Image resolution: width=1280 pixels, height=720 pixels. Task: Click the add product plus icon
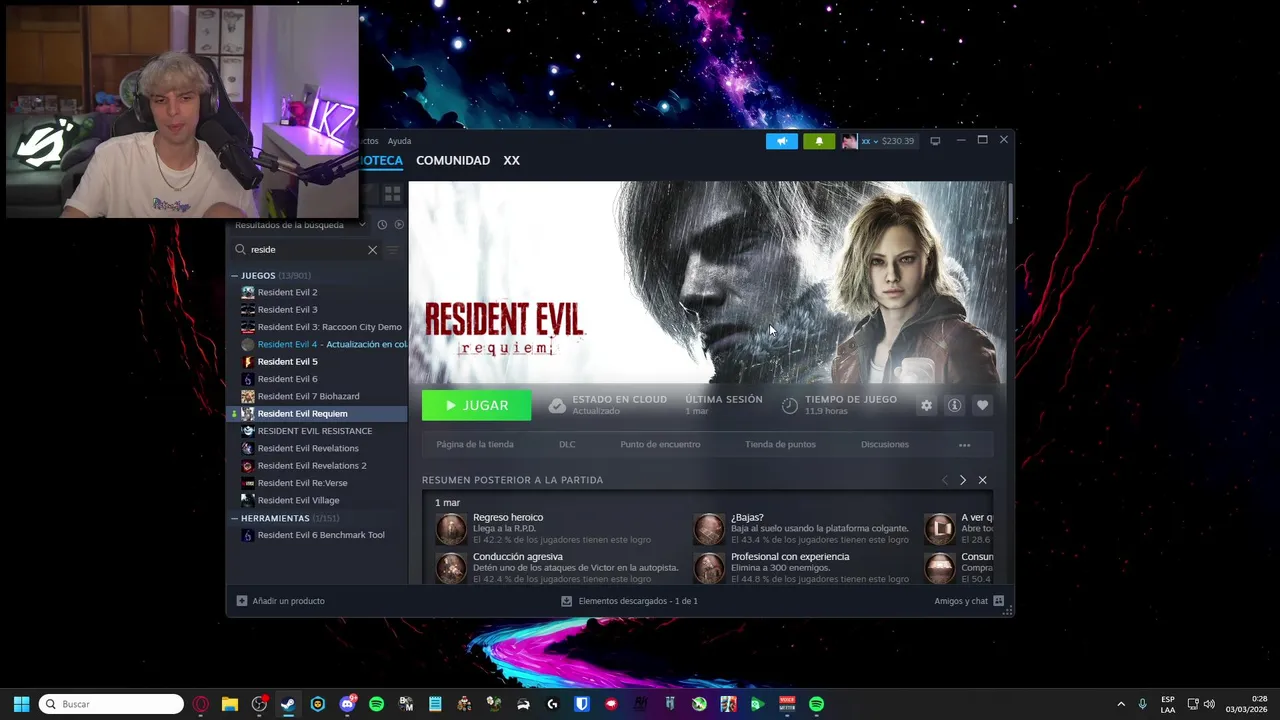241,601
